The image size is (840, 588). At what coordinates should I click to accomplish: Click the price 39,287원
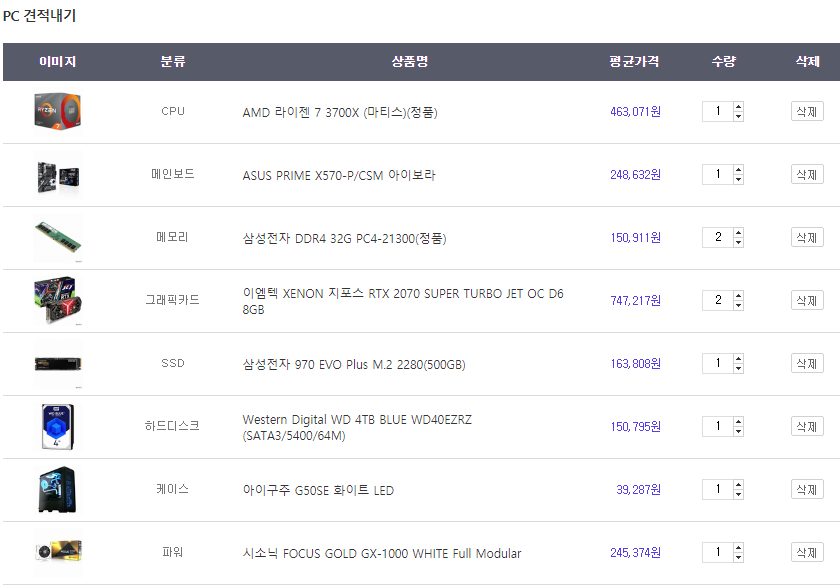coord(639,489)
